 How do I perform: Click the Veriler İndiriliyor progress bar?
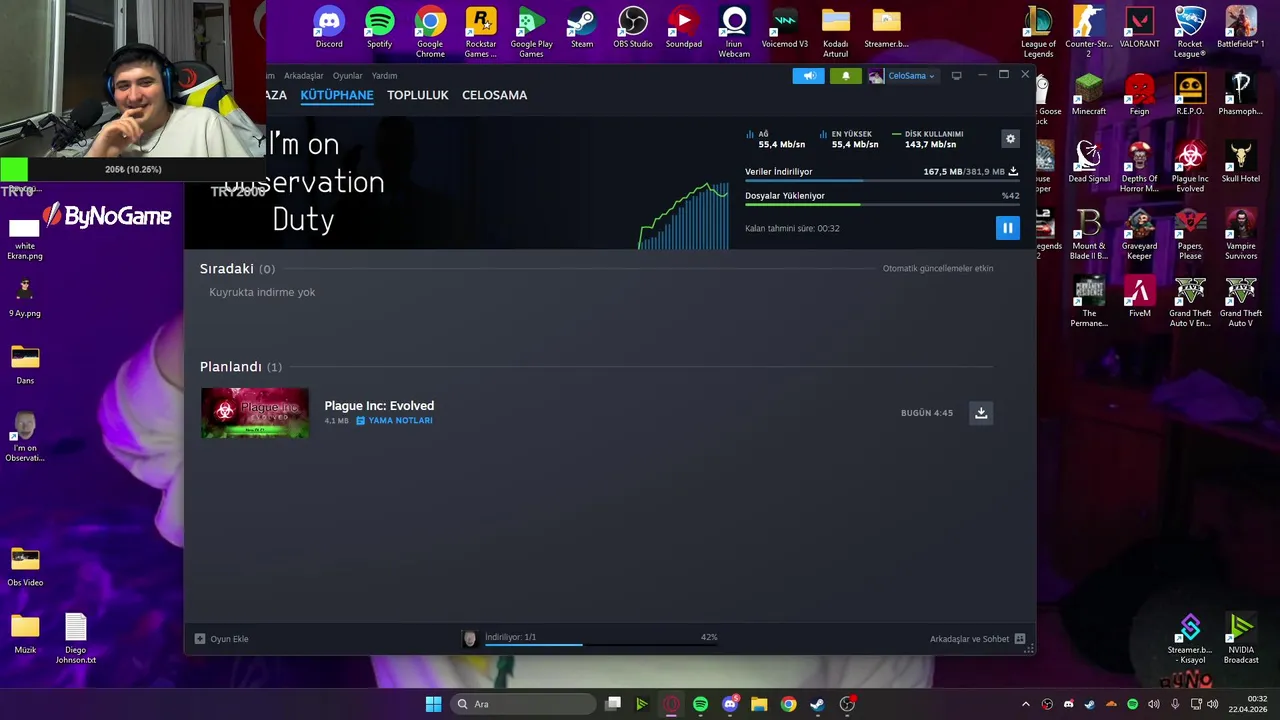[x=881, y=181]
